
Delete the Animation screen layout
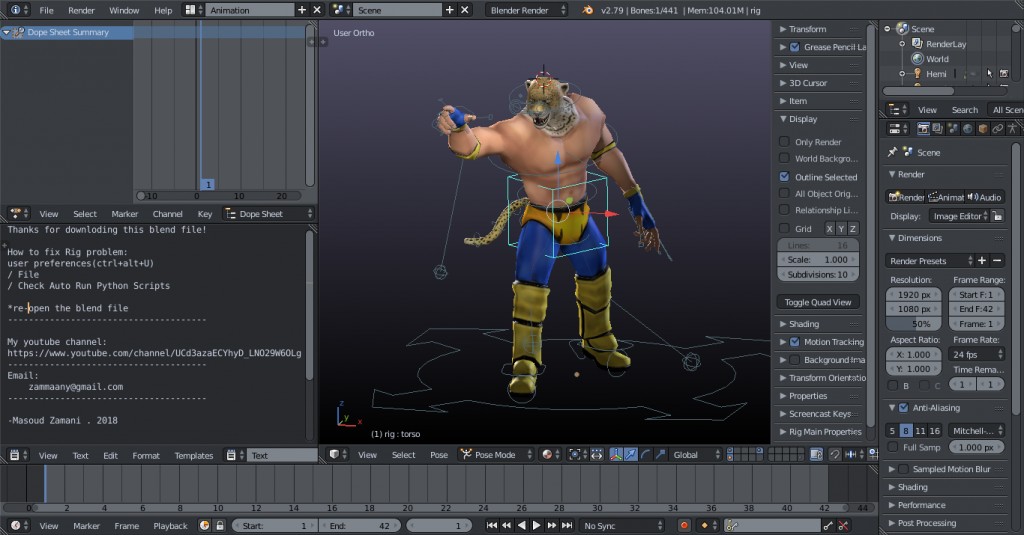tap(317, 10)
